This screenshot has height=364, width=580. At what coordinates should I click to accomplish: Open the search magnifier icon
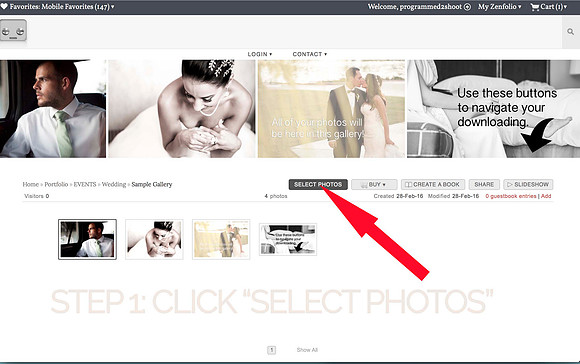point(571,32)
